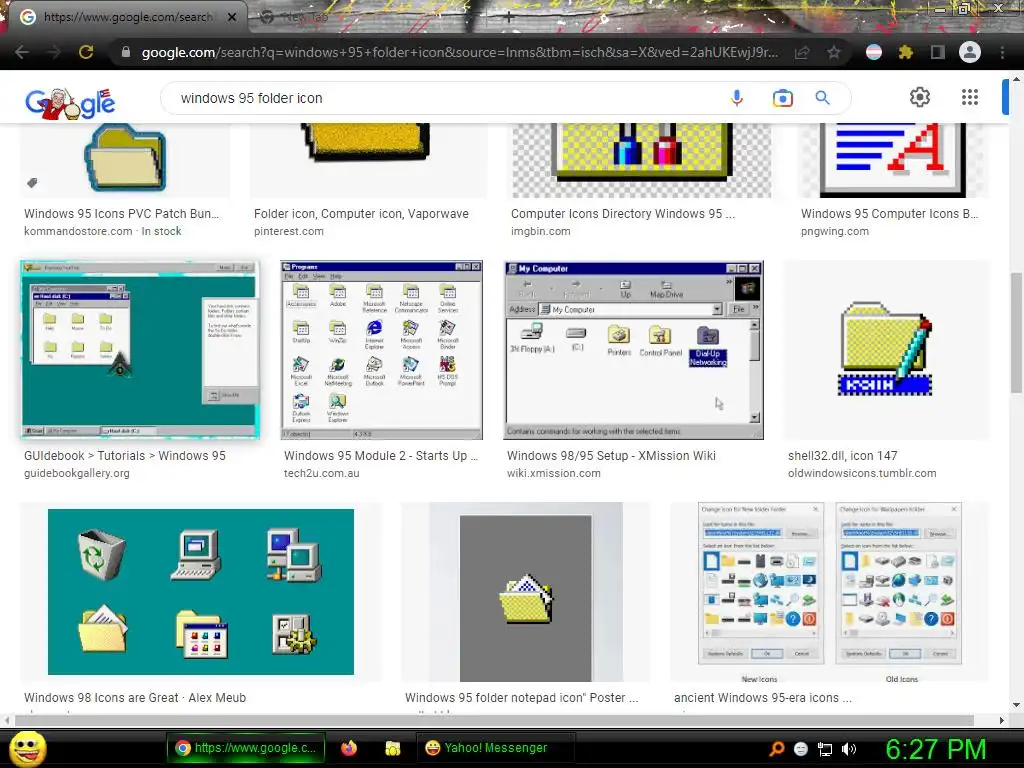Screen dimensions: 1024x768
Task: Click the kommandostore.com source text
Action: click(78, 231)
